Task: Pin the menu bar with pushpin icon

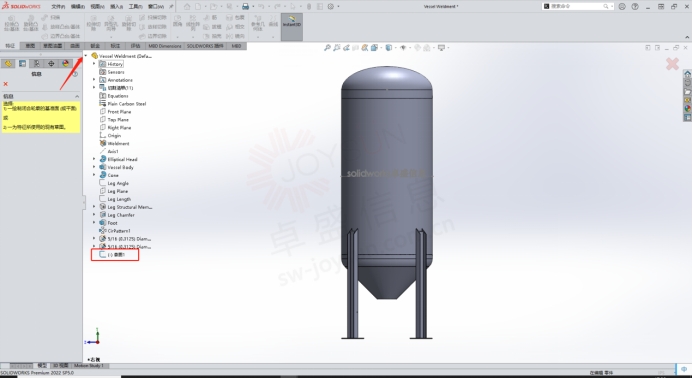Action: (x=171, y=6)
